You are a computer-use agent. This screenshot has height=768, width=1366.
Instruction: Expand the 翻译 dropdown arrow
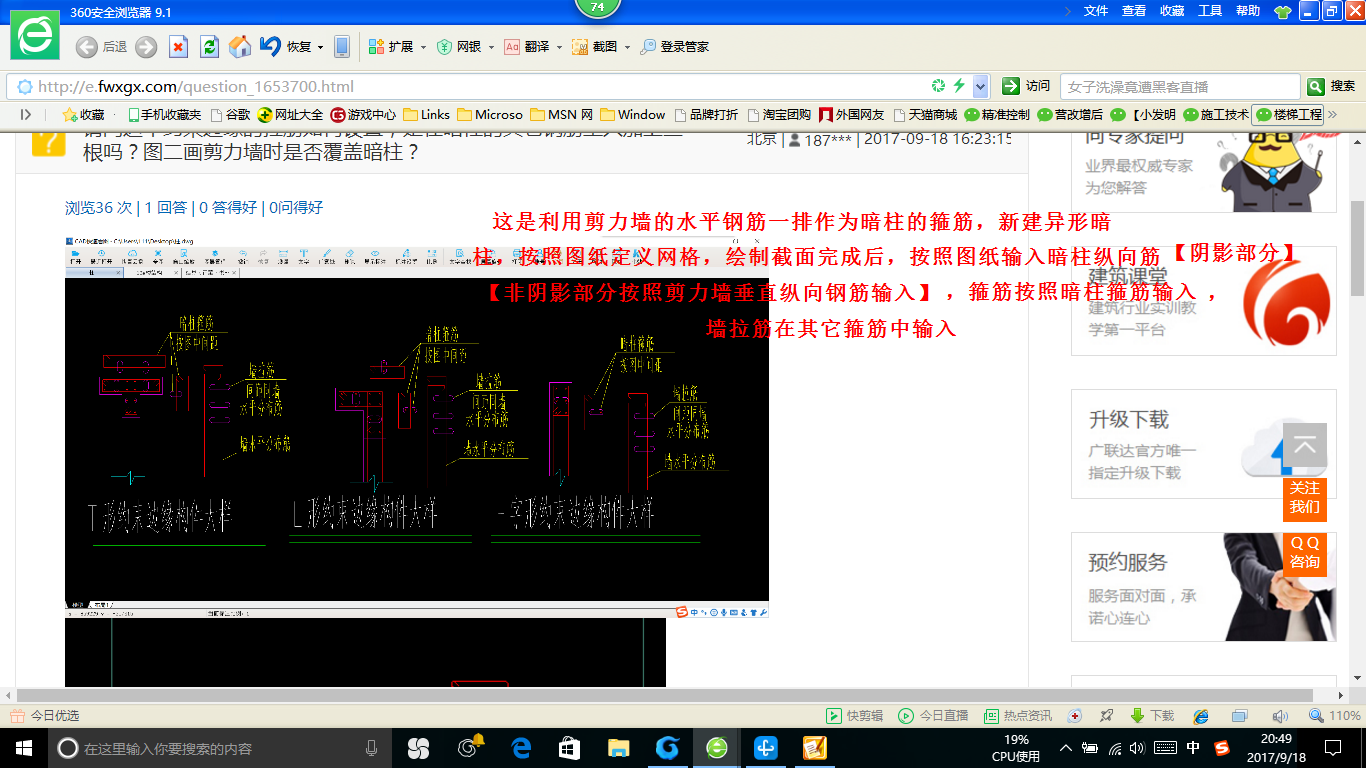click(559, 47)
